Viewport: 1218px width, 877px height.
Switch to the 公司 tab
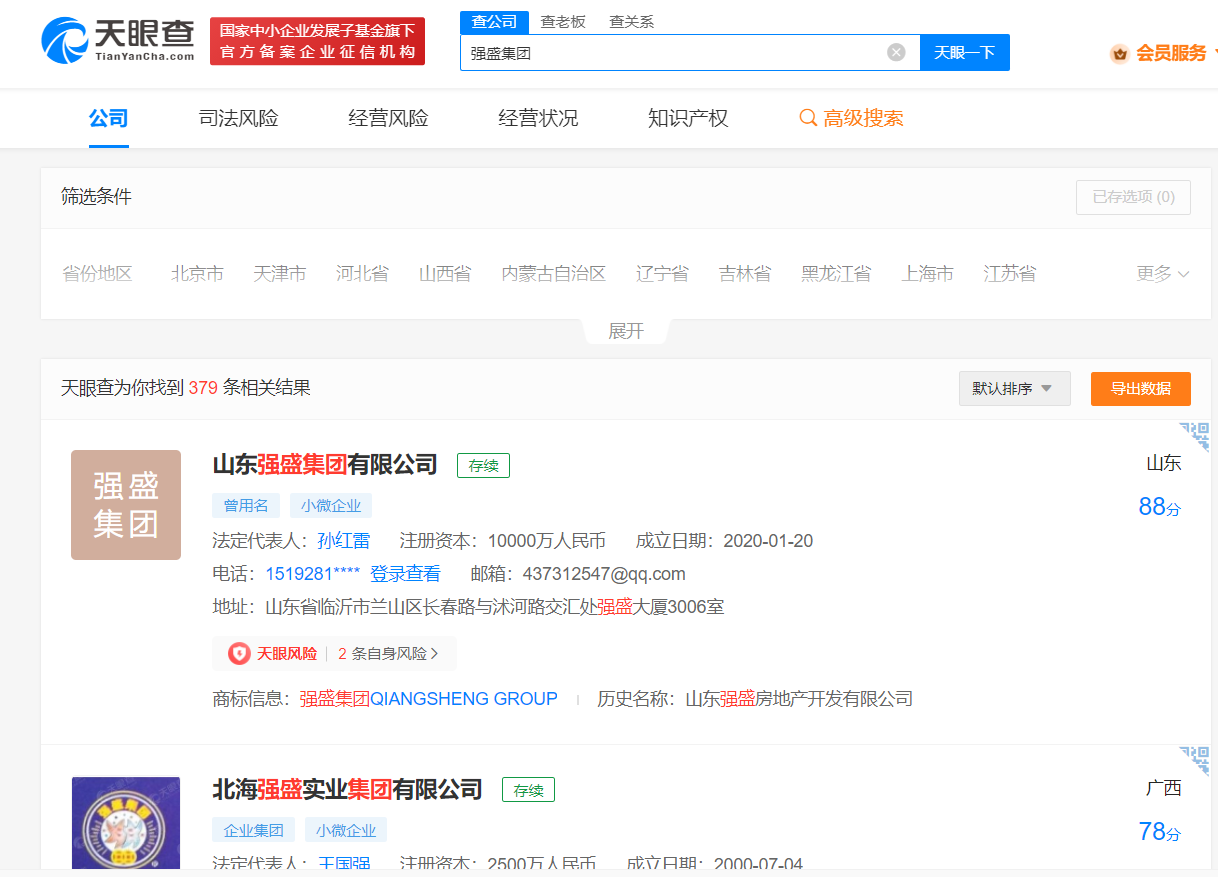click(x=108, y=118)
